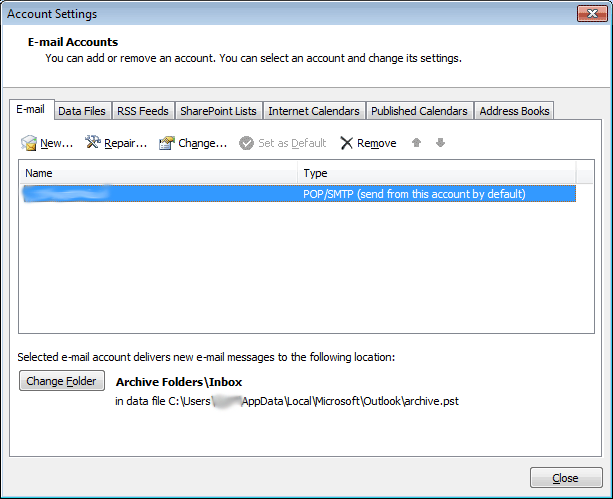This screenshot has height=499, width=613.
Task: Switch to the E-mail tab
Action: coord(31,110)
